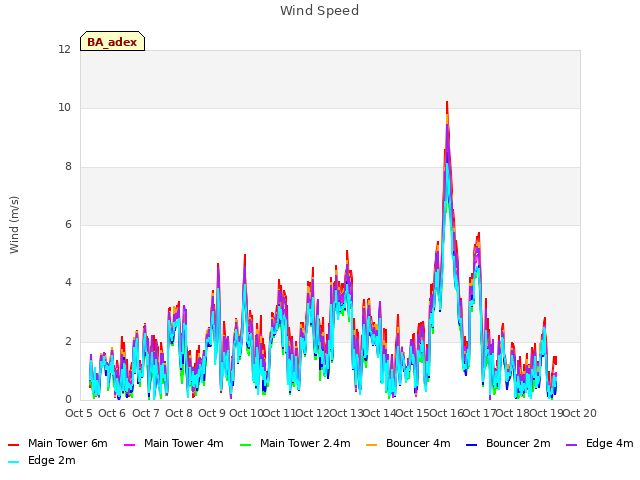Click the y-axis value 4
This screenshot has height=480, width=640.
point(68,282)
